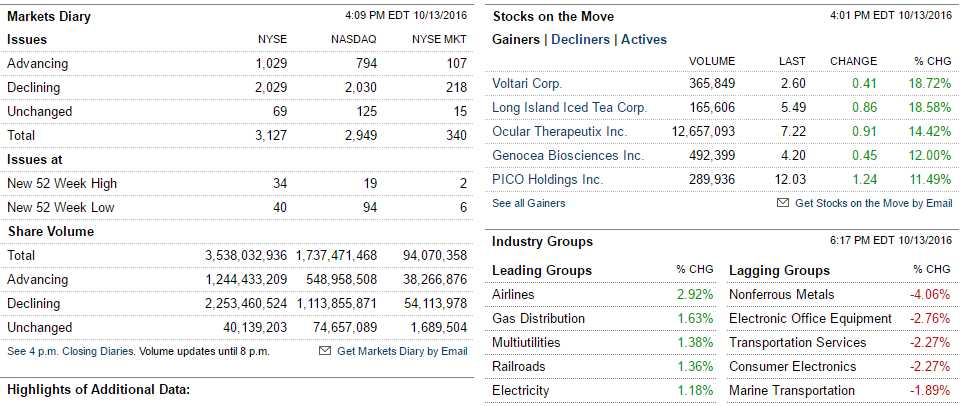966x406 pixels.
Task: Open the Railroads leading group
Action: point(518,367)
